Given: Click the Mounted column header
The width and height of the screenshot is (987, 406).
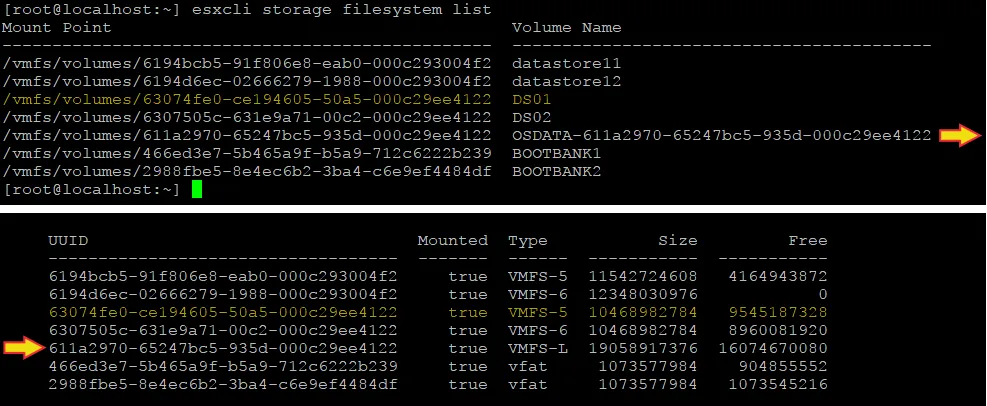Looking at the screenshot, I should click(x=452, y=240).
